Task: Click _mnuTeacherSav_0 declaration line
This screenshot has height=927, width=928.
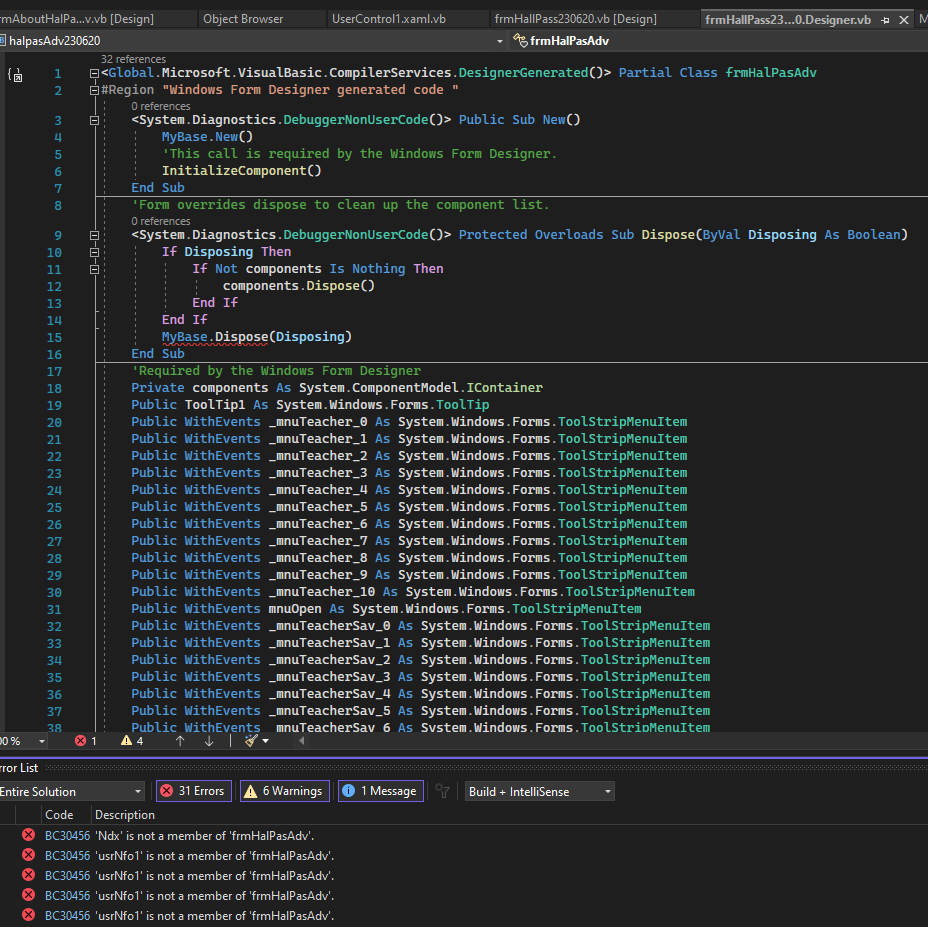Action: 420,626
